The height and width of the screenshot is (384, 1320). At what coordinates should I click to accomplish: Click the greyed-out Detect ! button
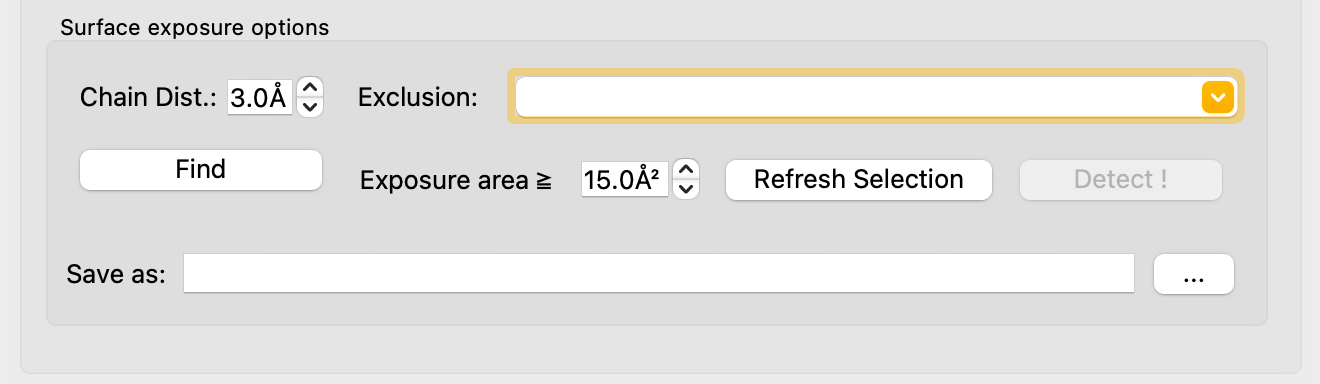coord(1120,180)
